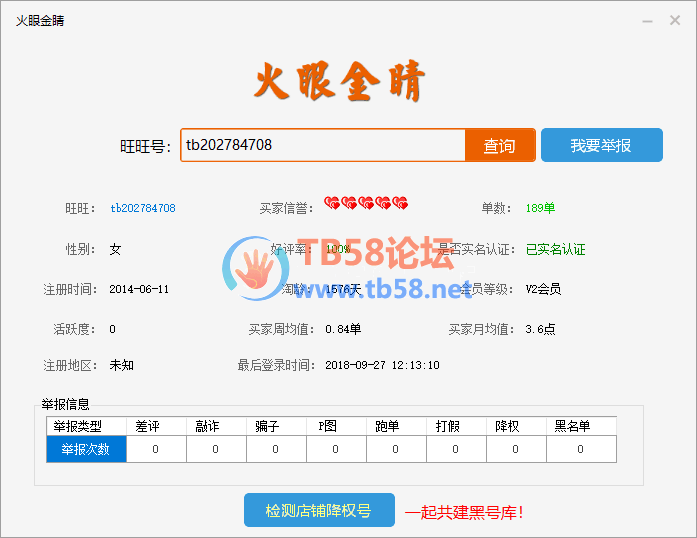Viewport: 697px width, 538px height.
Task: Open the blue tb202784708 旺旺 link
Action: point(142,208)
